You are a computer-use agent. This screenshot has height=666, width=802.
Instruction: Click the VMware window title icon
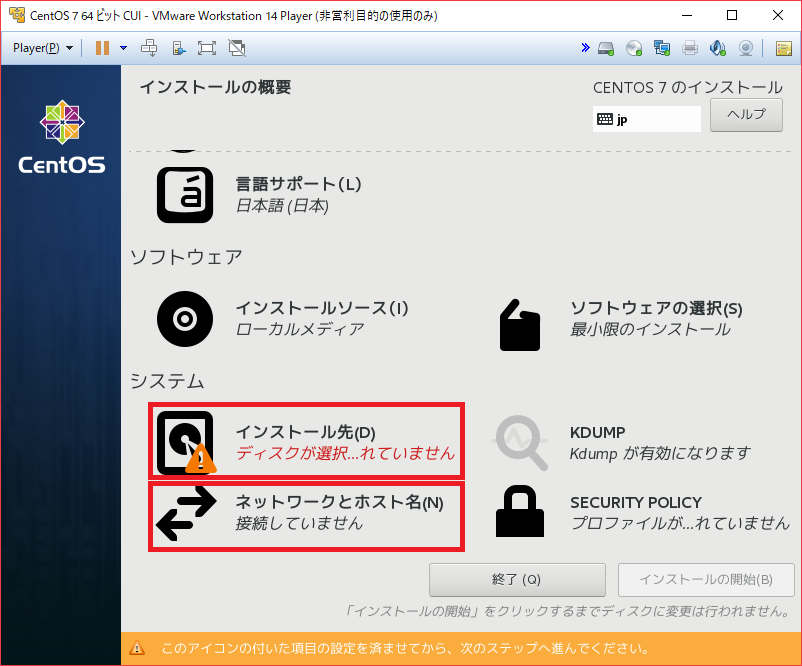pyautogui.click(x=17, y=15)
